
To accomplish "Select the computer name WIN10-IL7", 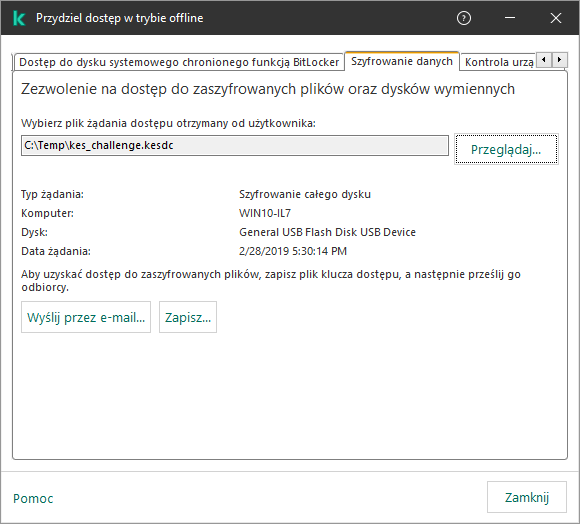I will coord(265,213).
